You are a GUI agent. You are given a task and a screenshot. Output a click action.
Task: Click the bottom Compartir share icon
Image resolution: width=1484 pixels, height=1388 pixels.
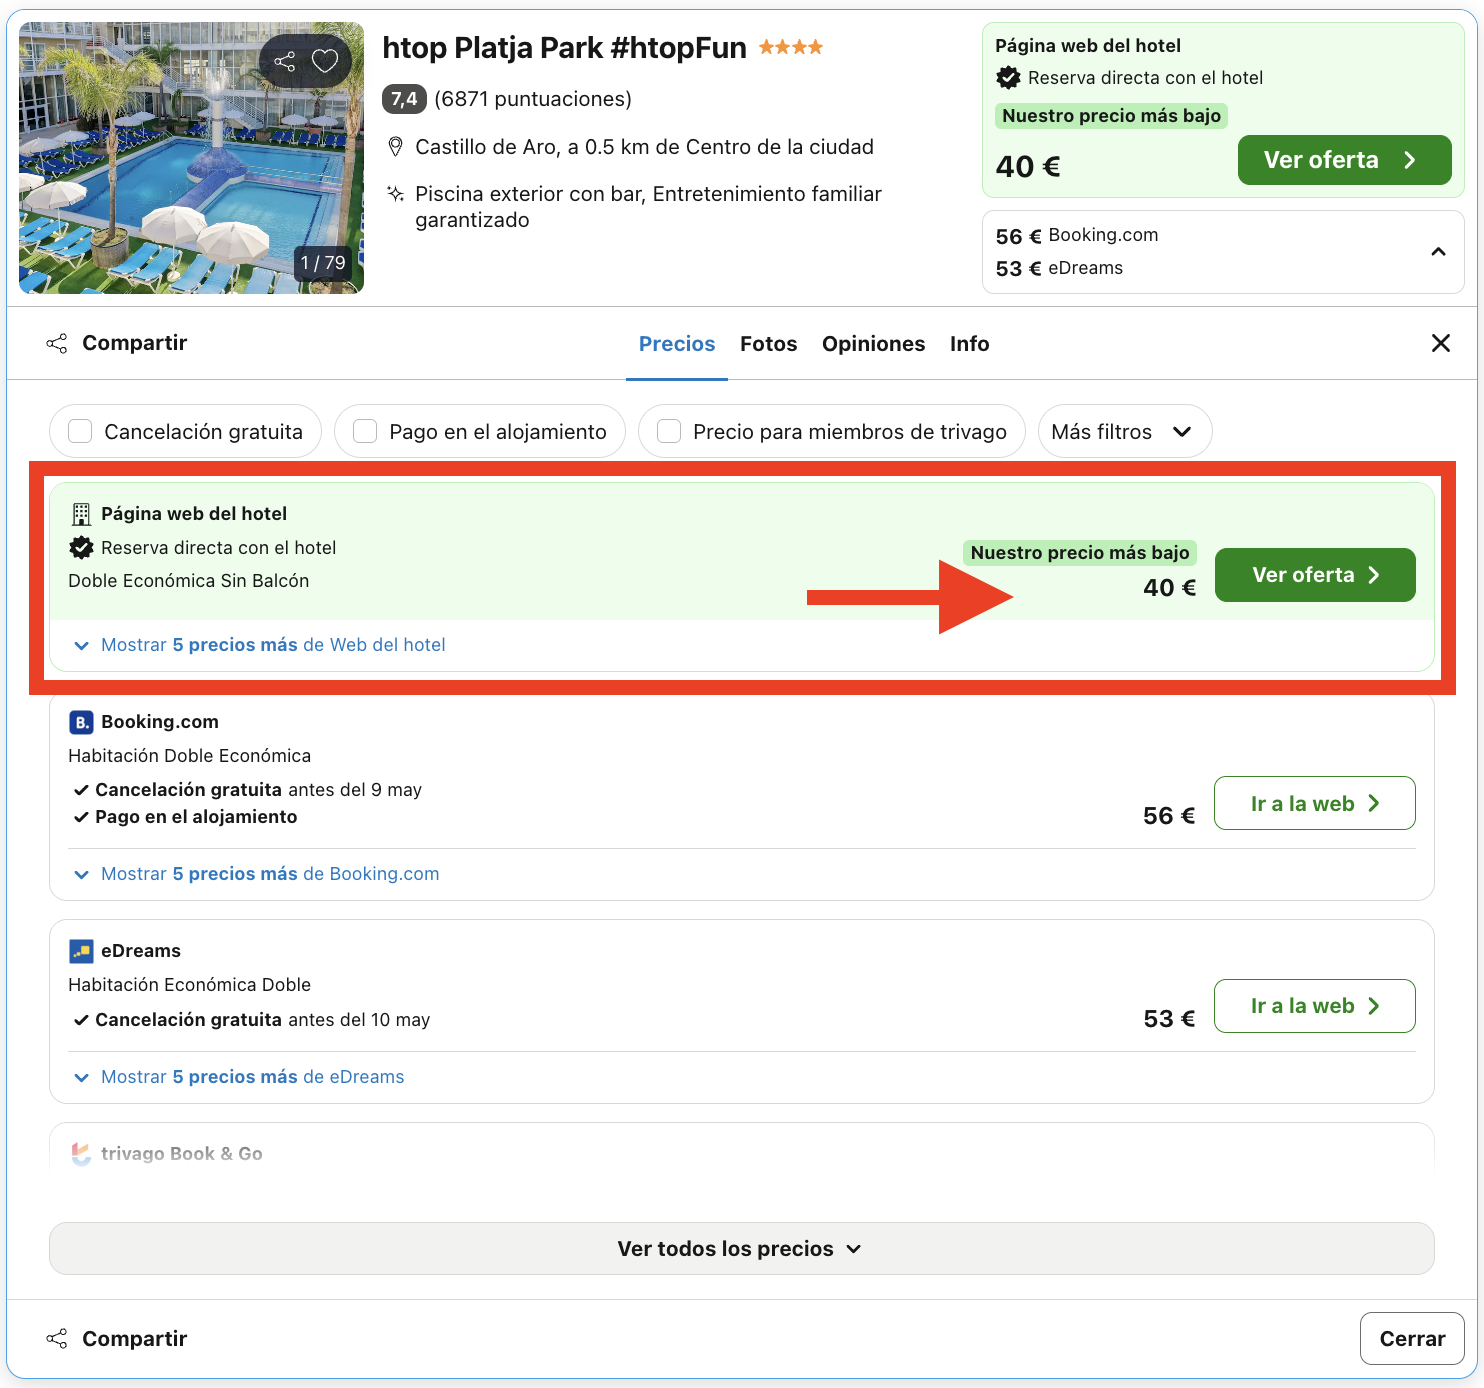click(x=57, y=1339)
